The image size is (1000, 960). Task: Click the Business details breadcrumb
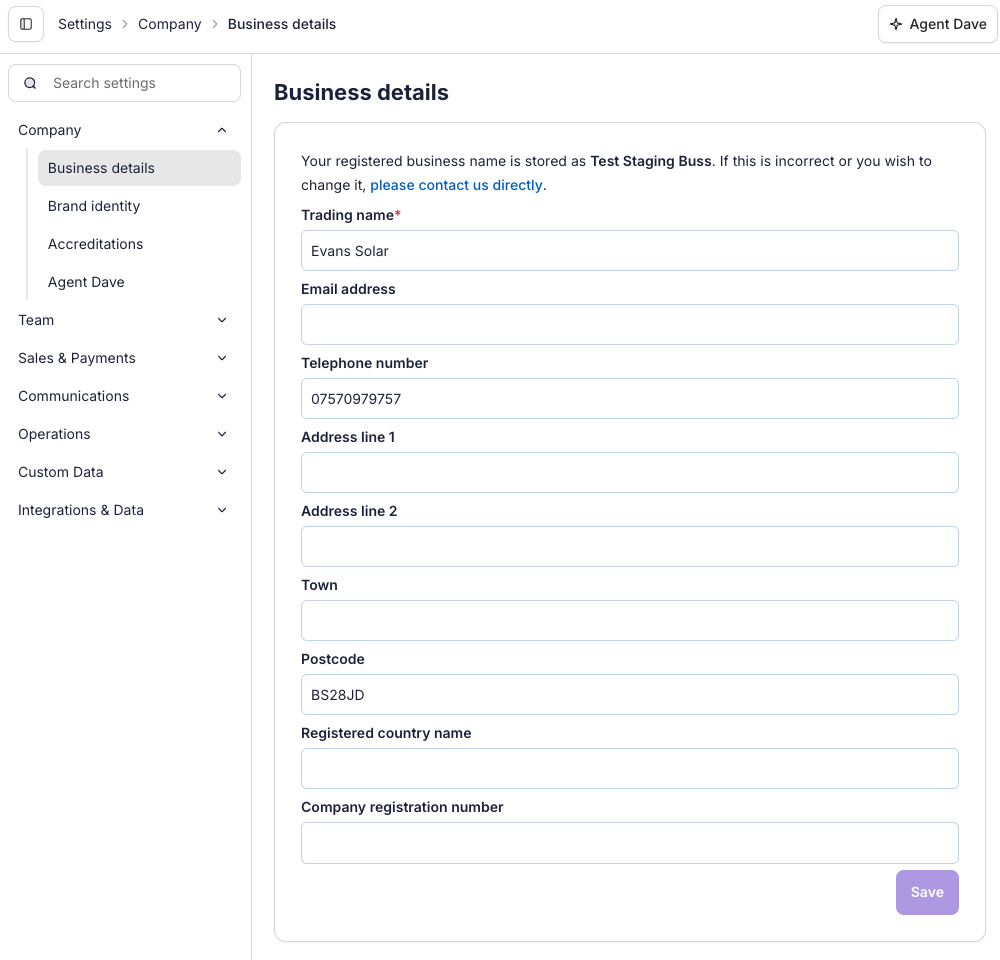[x=282, y=24]
